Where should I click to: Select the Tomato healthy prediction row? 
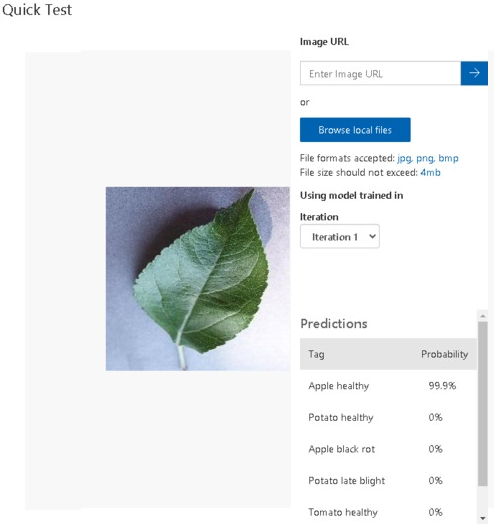coord(388,512)
